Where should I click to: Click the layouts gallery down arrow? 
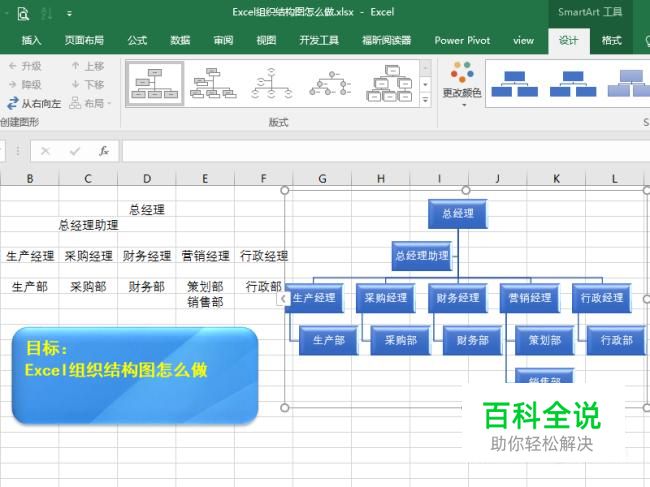[425, 85]
